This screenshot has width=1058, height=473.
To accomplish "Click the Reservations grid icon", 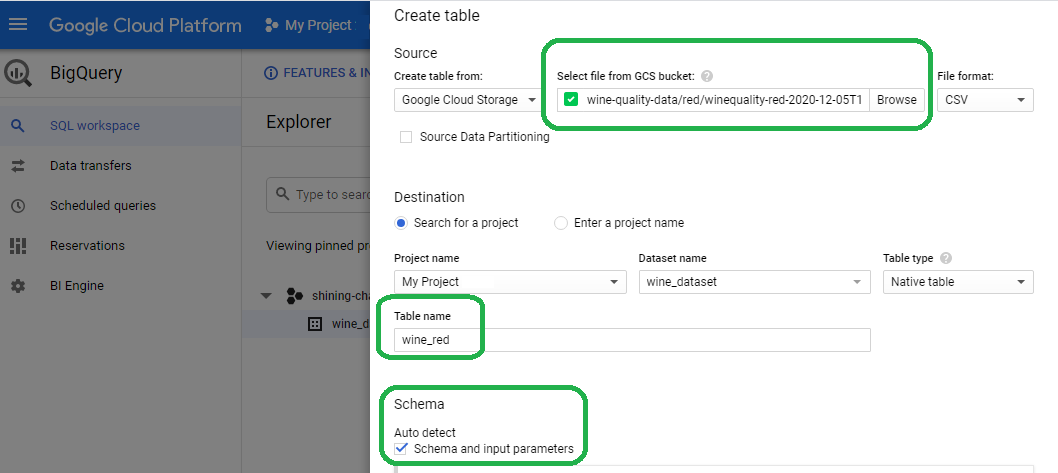I will pos(18,246).
